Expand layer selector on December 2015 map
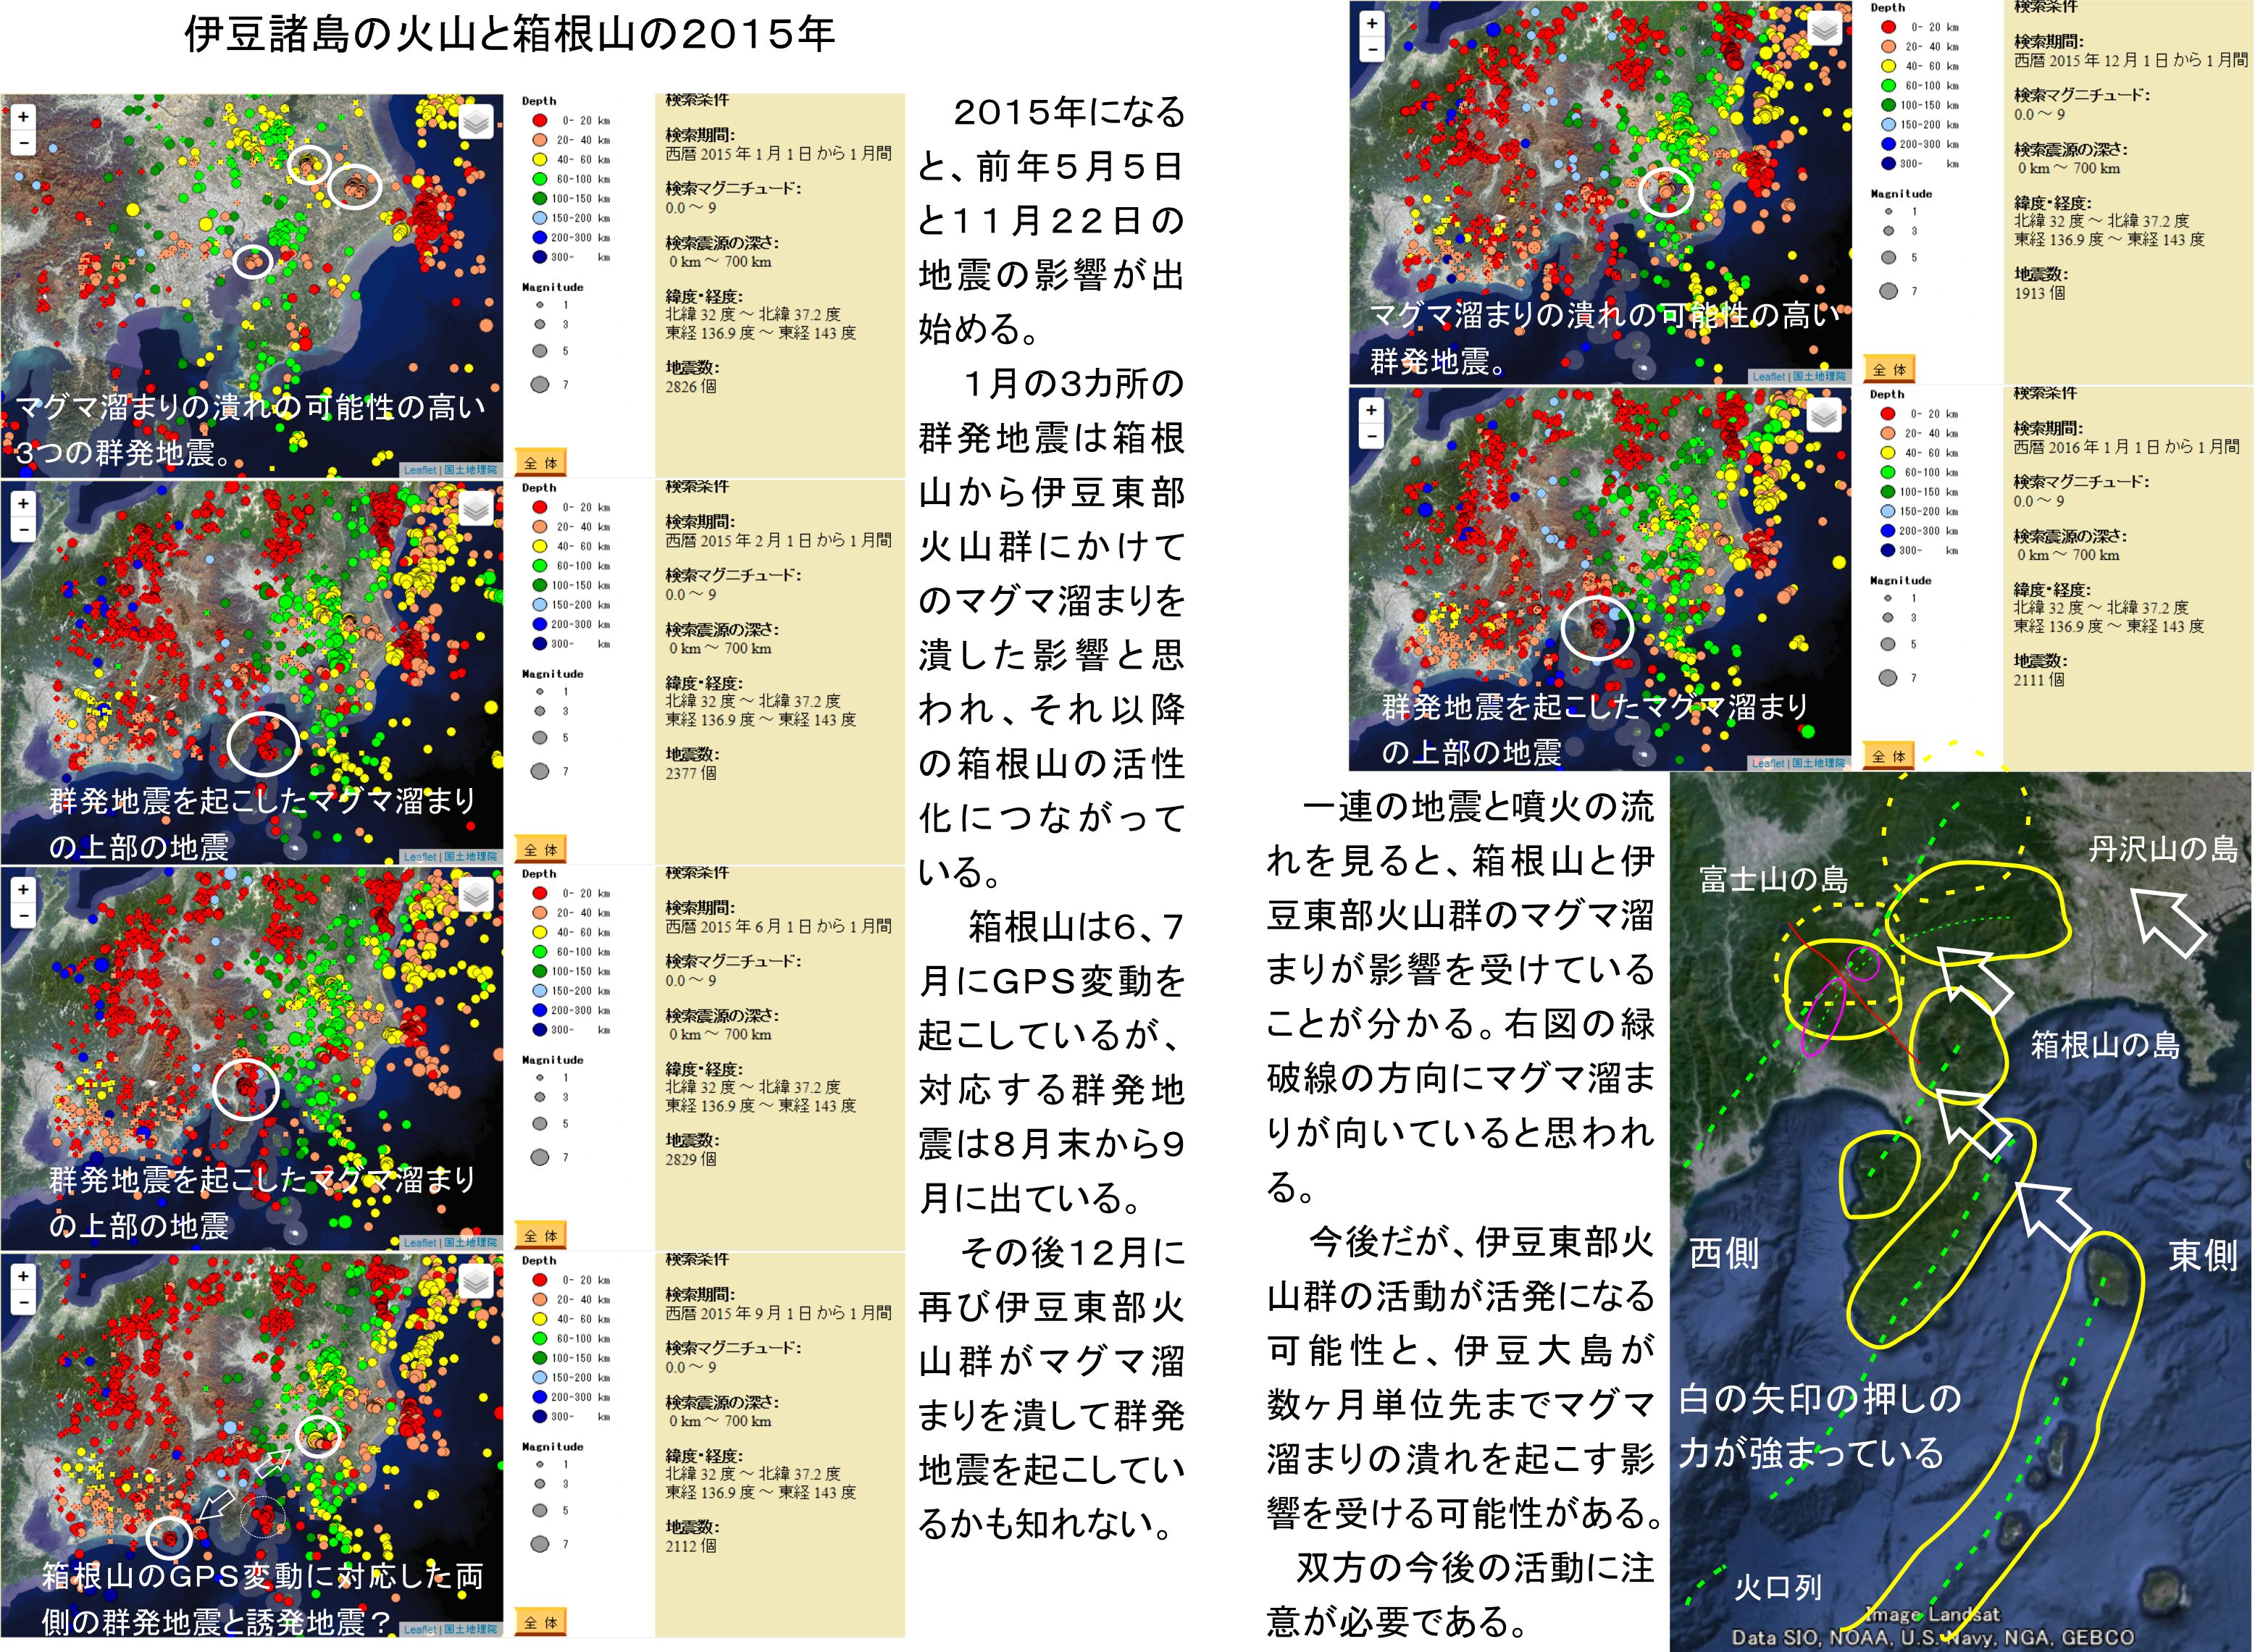This screenshot has width=2255, height=1652. 1825,30
